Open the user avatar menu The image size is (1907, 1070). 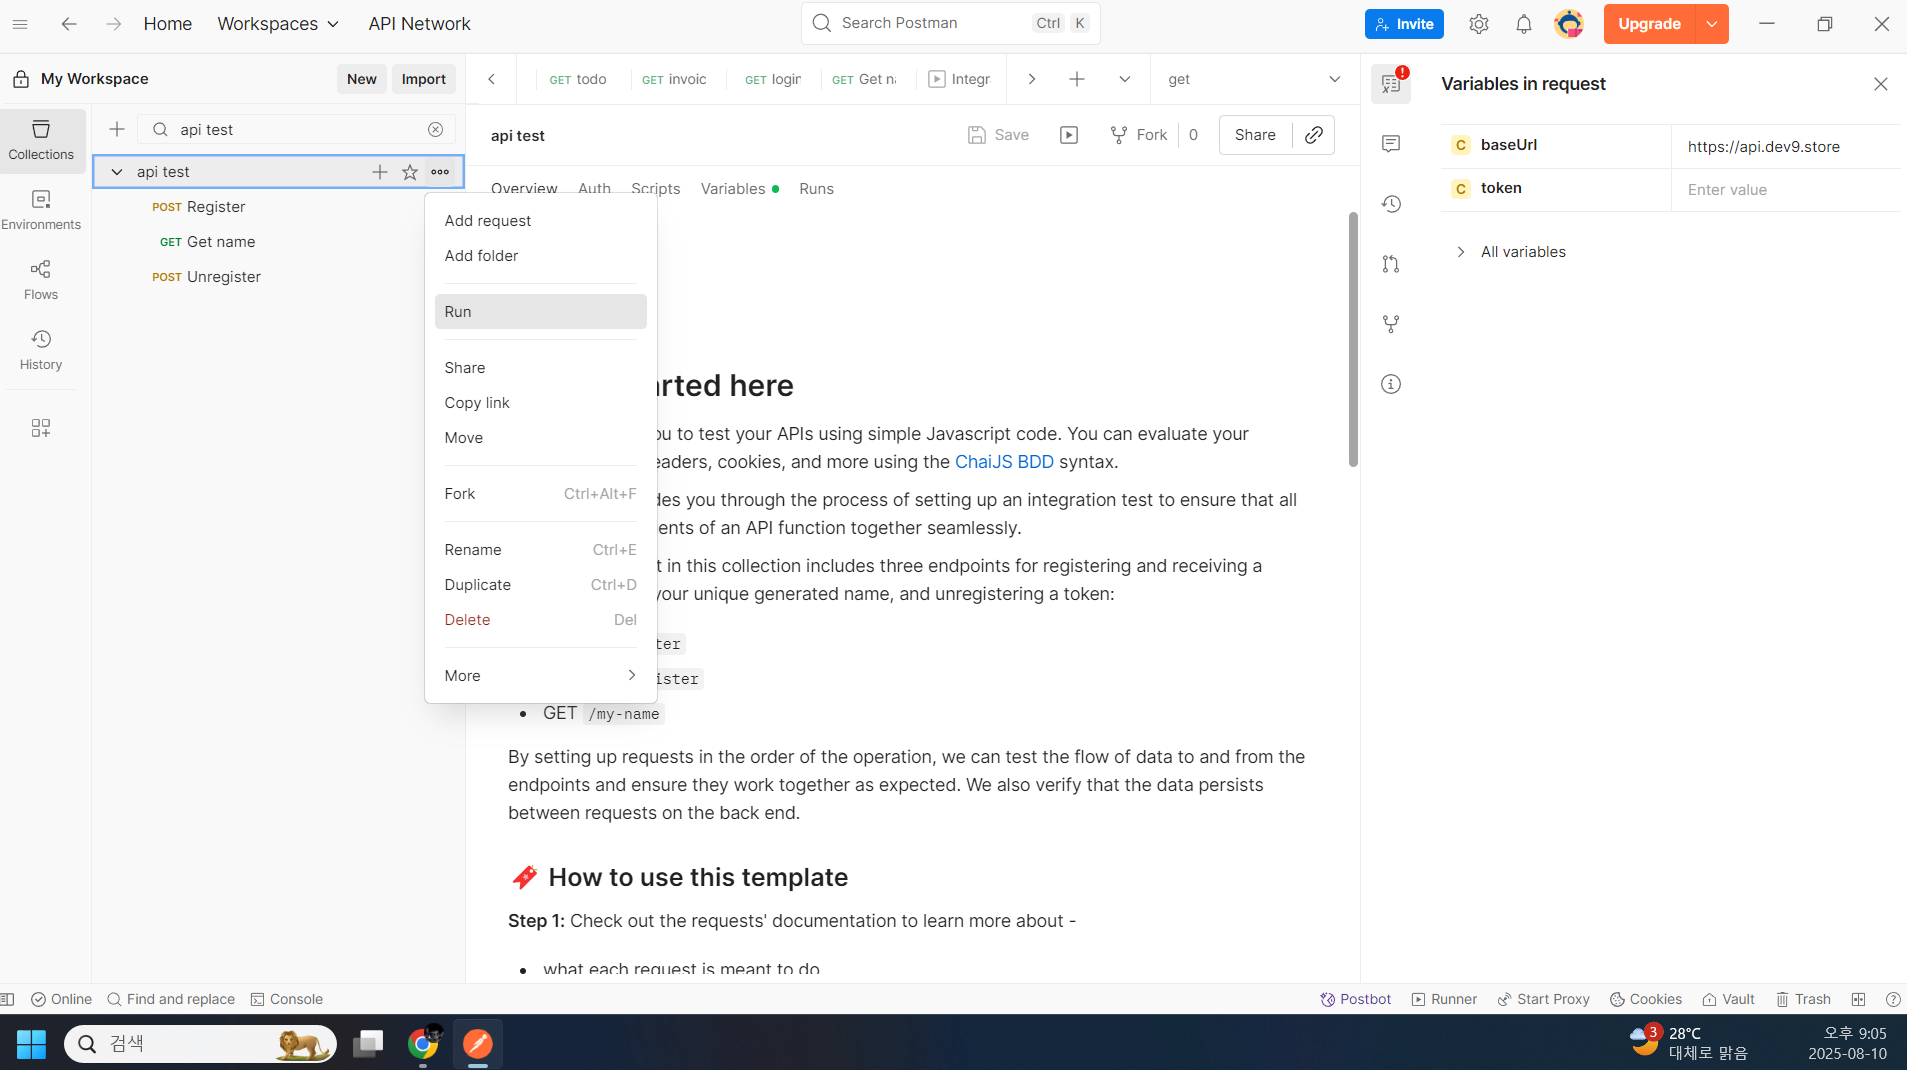click(1569, 24)
